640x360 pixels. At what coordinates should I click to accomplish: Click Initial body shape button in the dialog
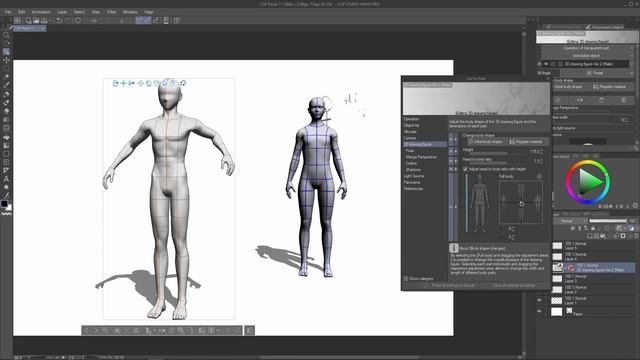coord(485,142)
